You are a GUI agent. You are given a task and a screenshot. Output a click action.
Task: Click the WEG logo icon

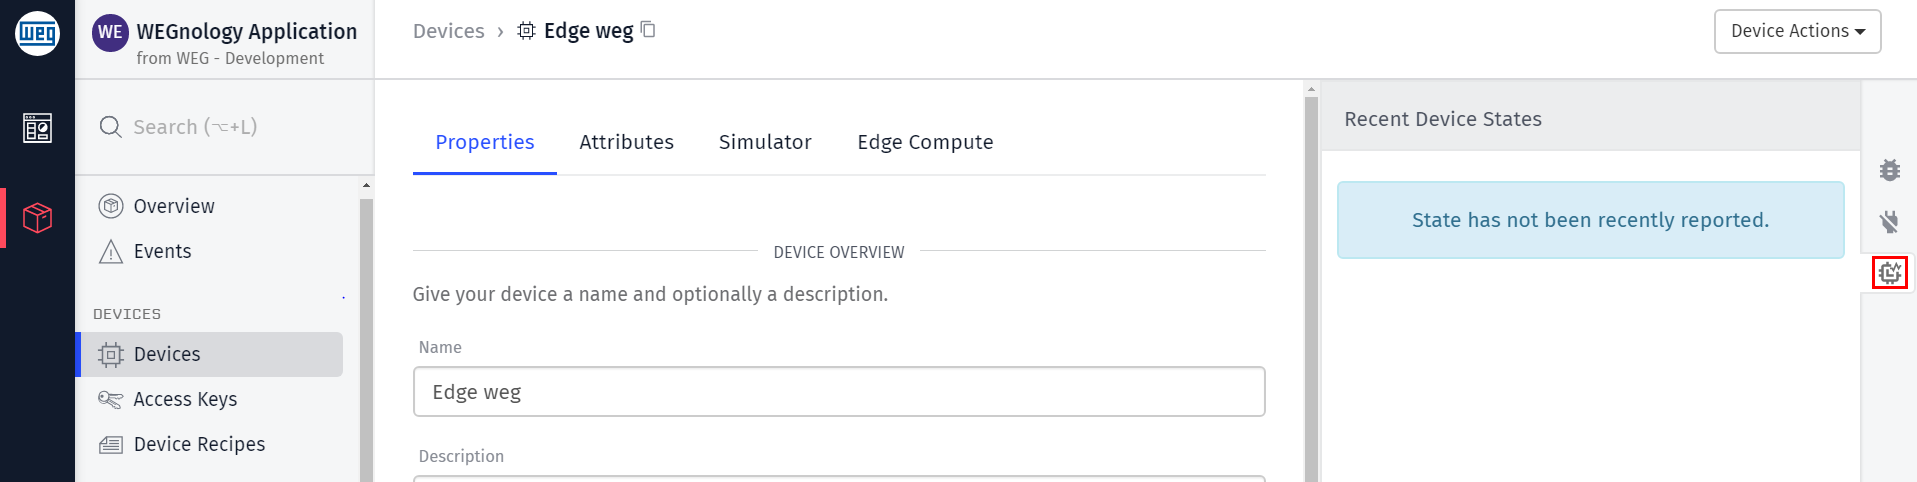tap(37, 33)
